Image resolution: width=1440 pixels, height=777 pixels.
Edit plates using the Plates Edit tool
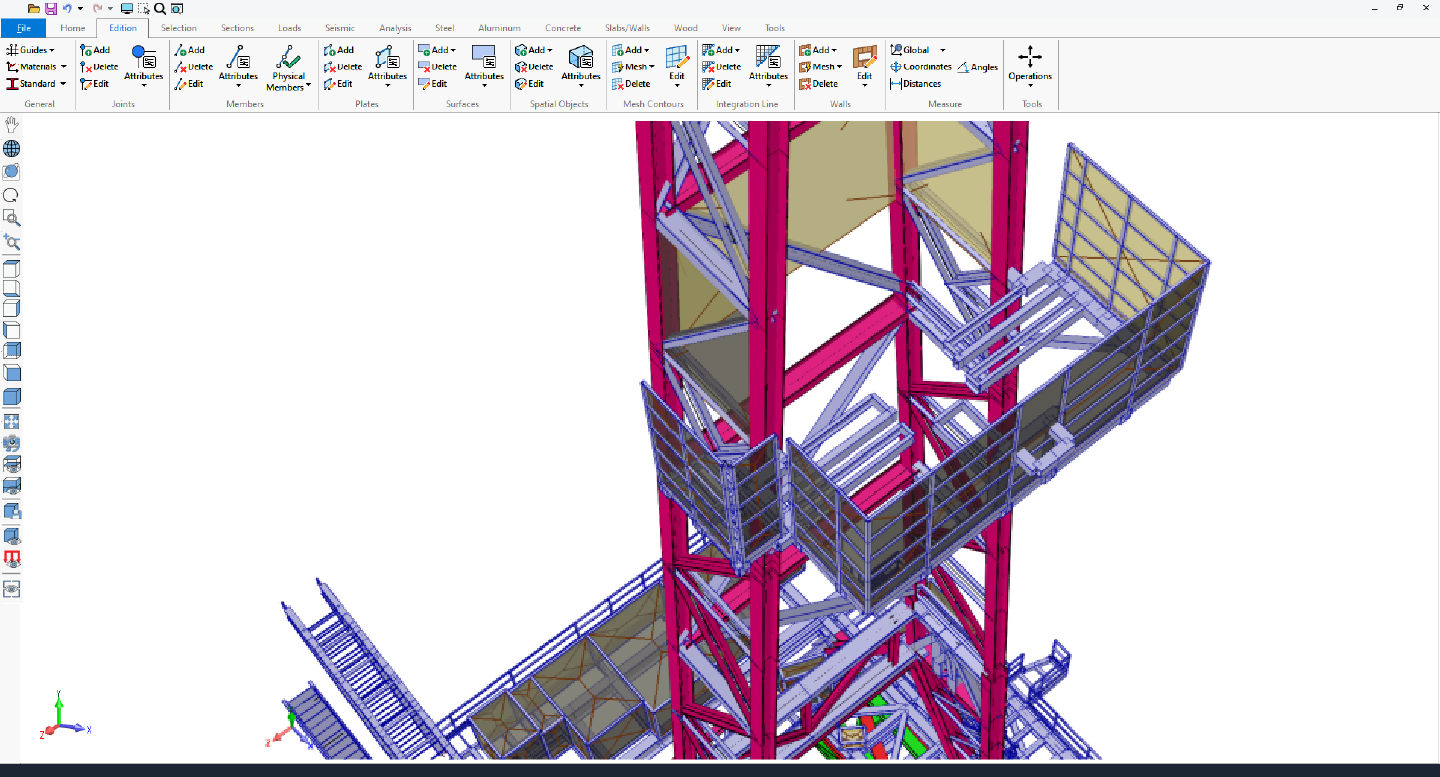[x=340, y=83]
